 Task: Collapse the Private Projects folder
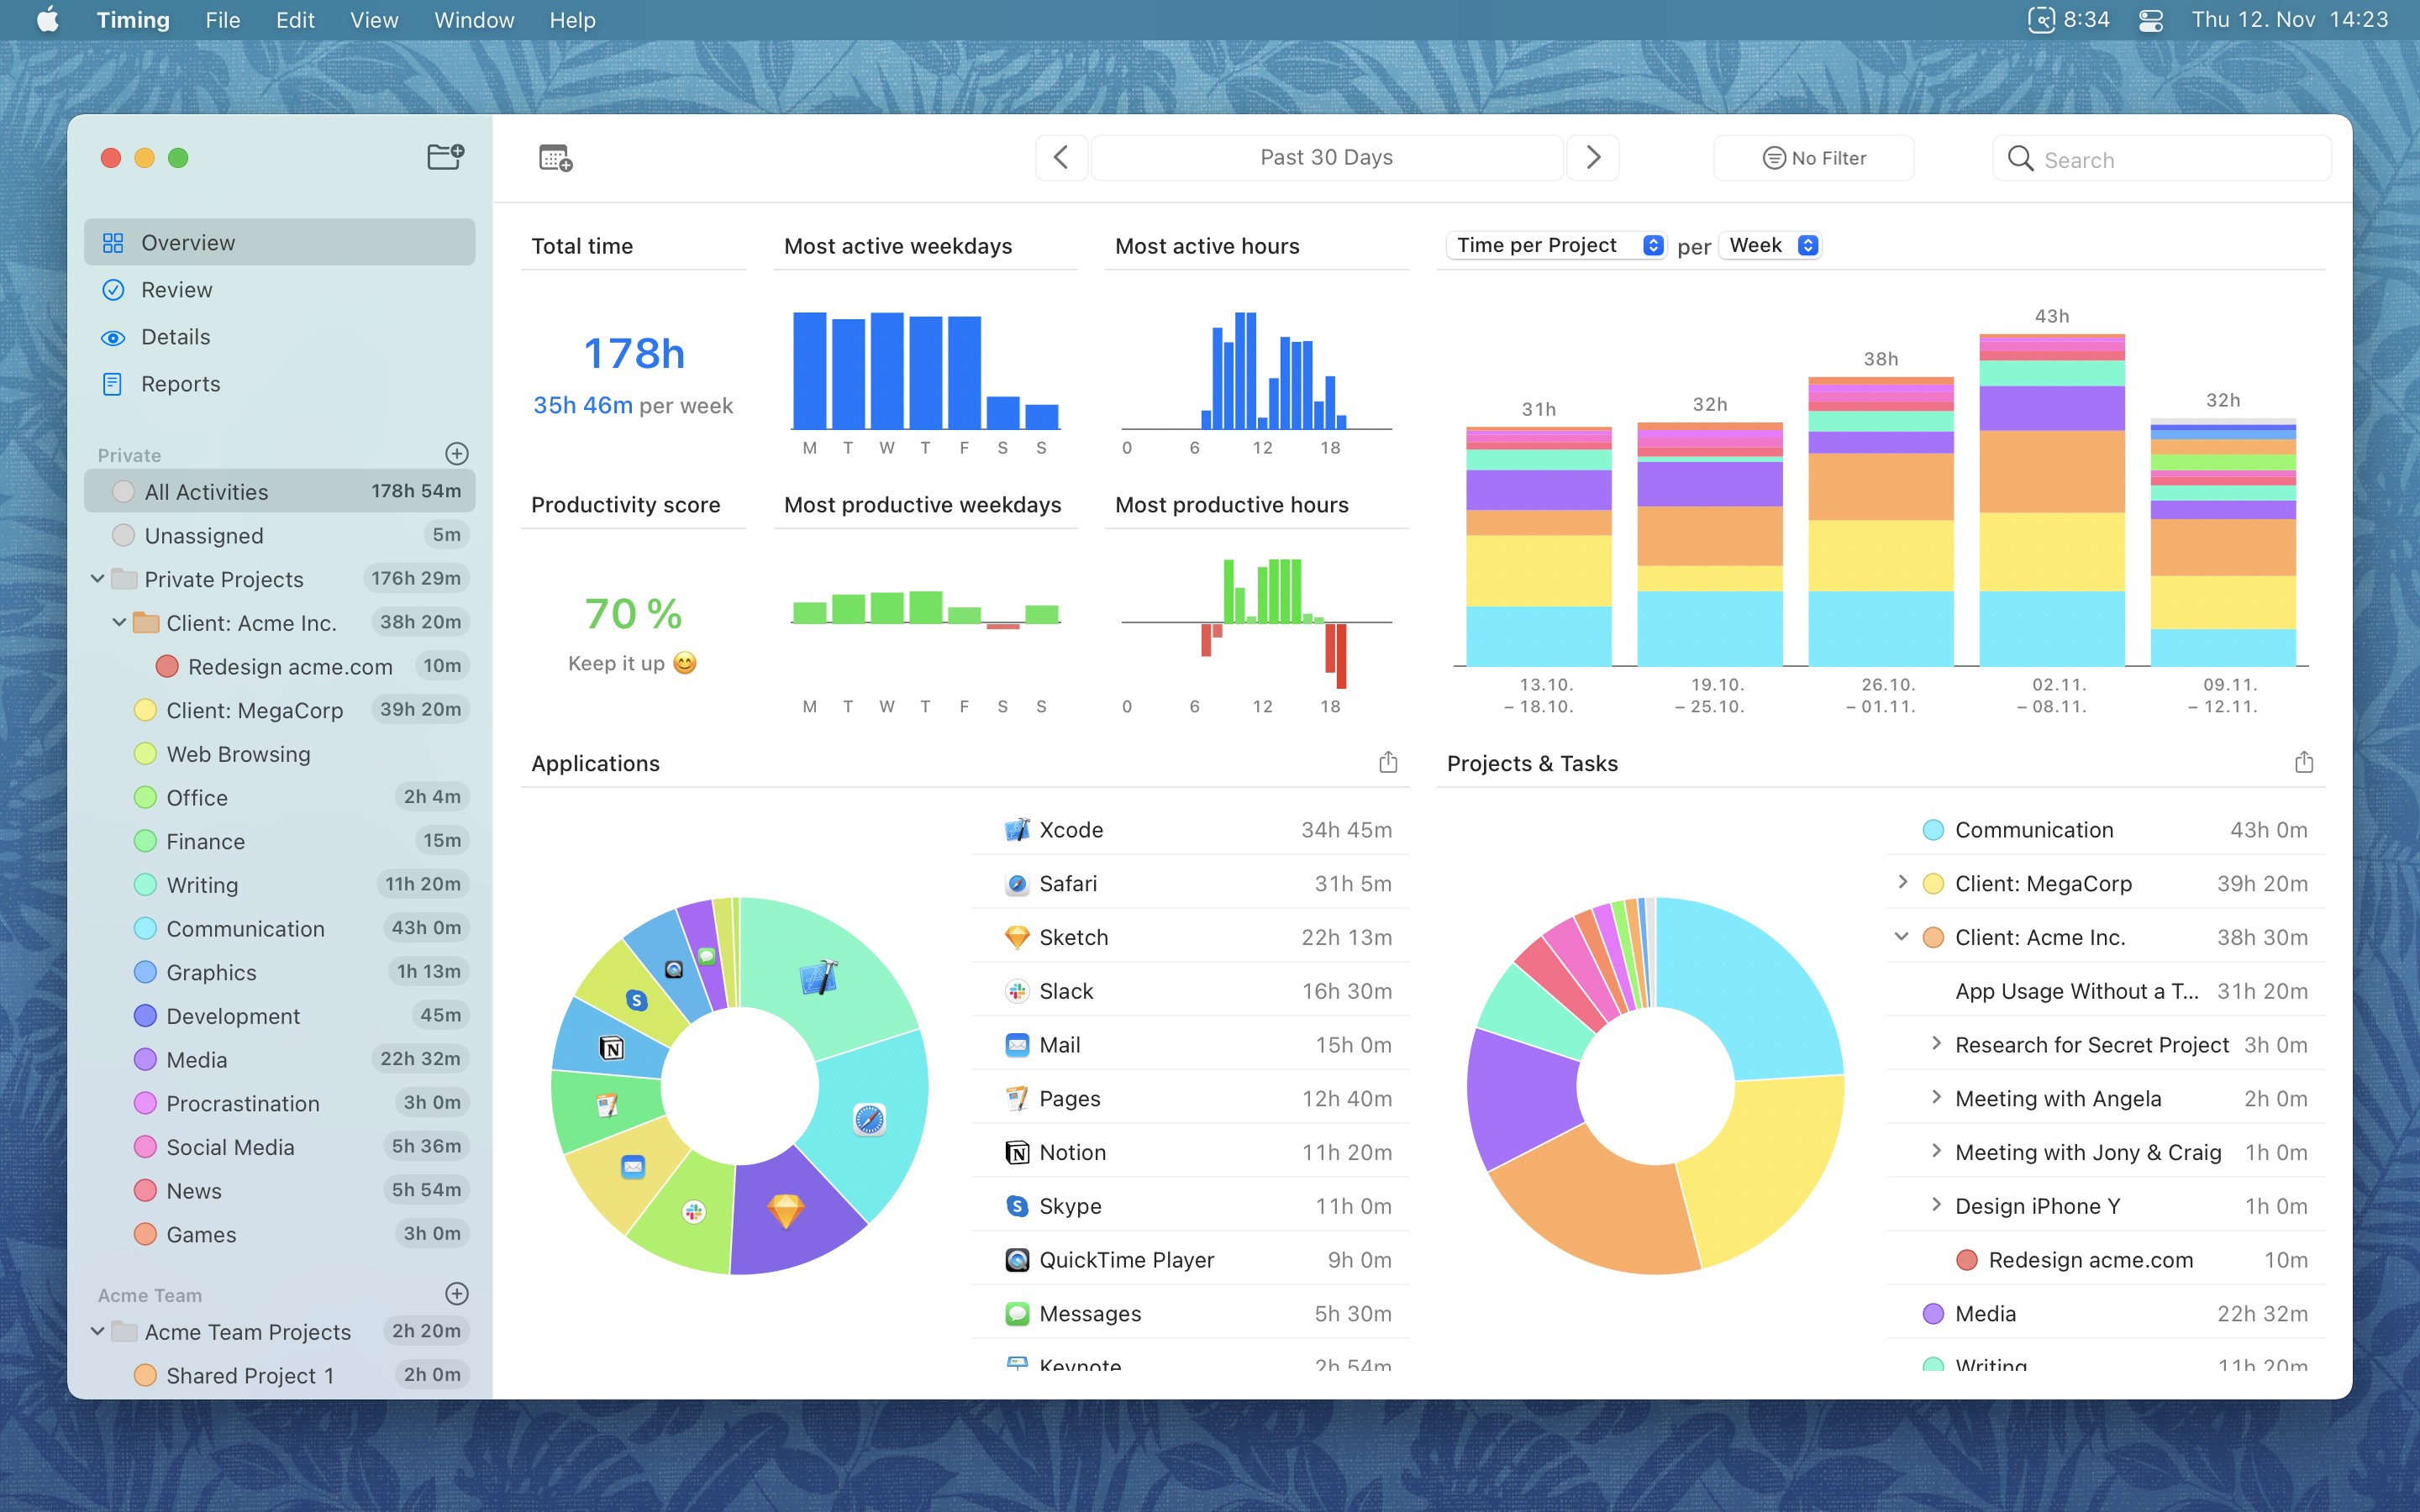[96, 578]
